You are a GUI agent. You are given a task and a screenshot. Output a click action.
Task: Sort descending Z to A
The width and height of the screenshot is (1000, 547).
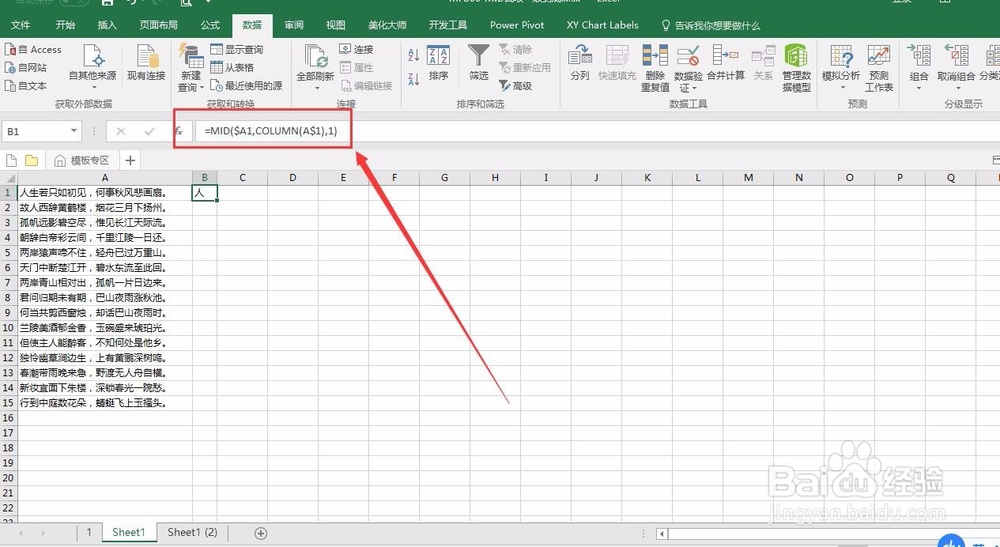[x=413, y=79]
